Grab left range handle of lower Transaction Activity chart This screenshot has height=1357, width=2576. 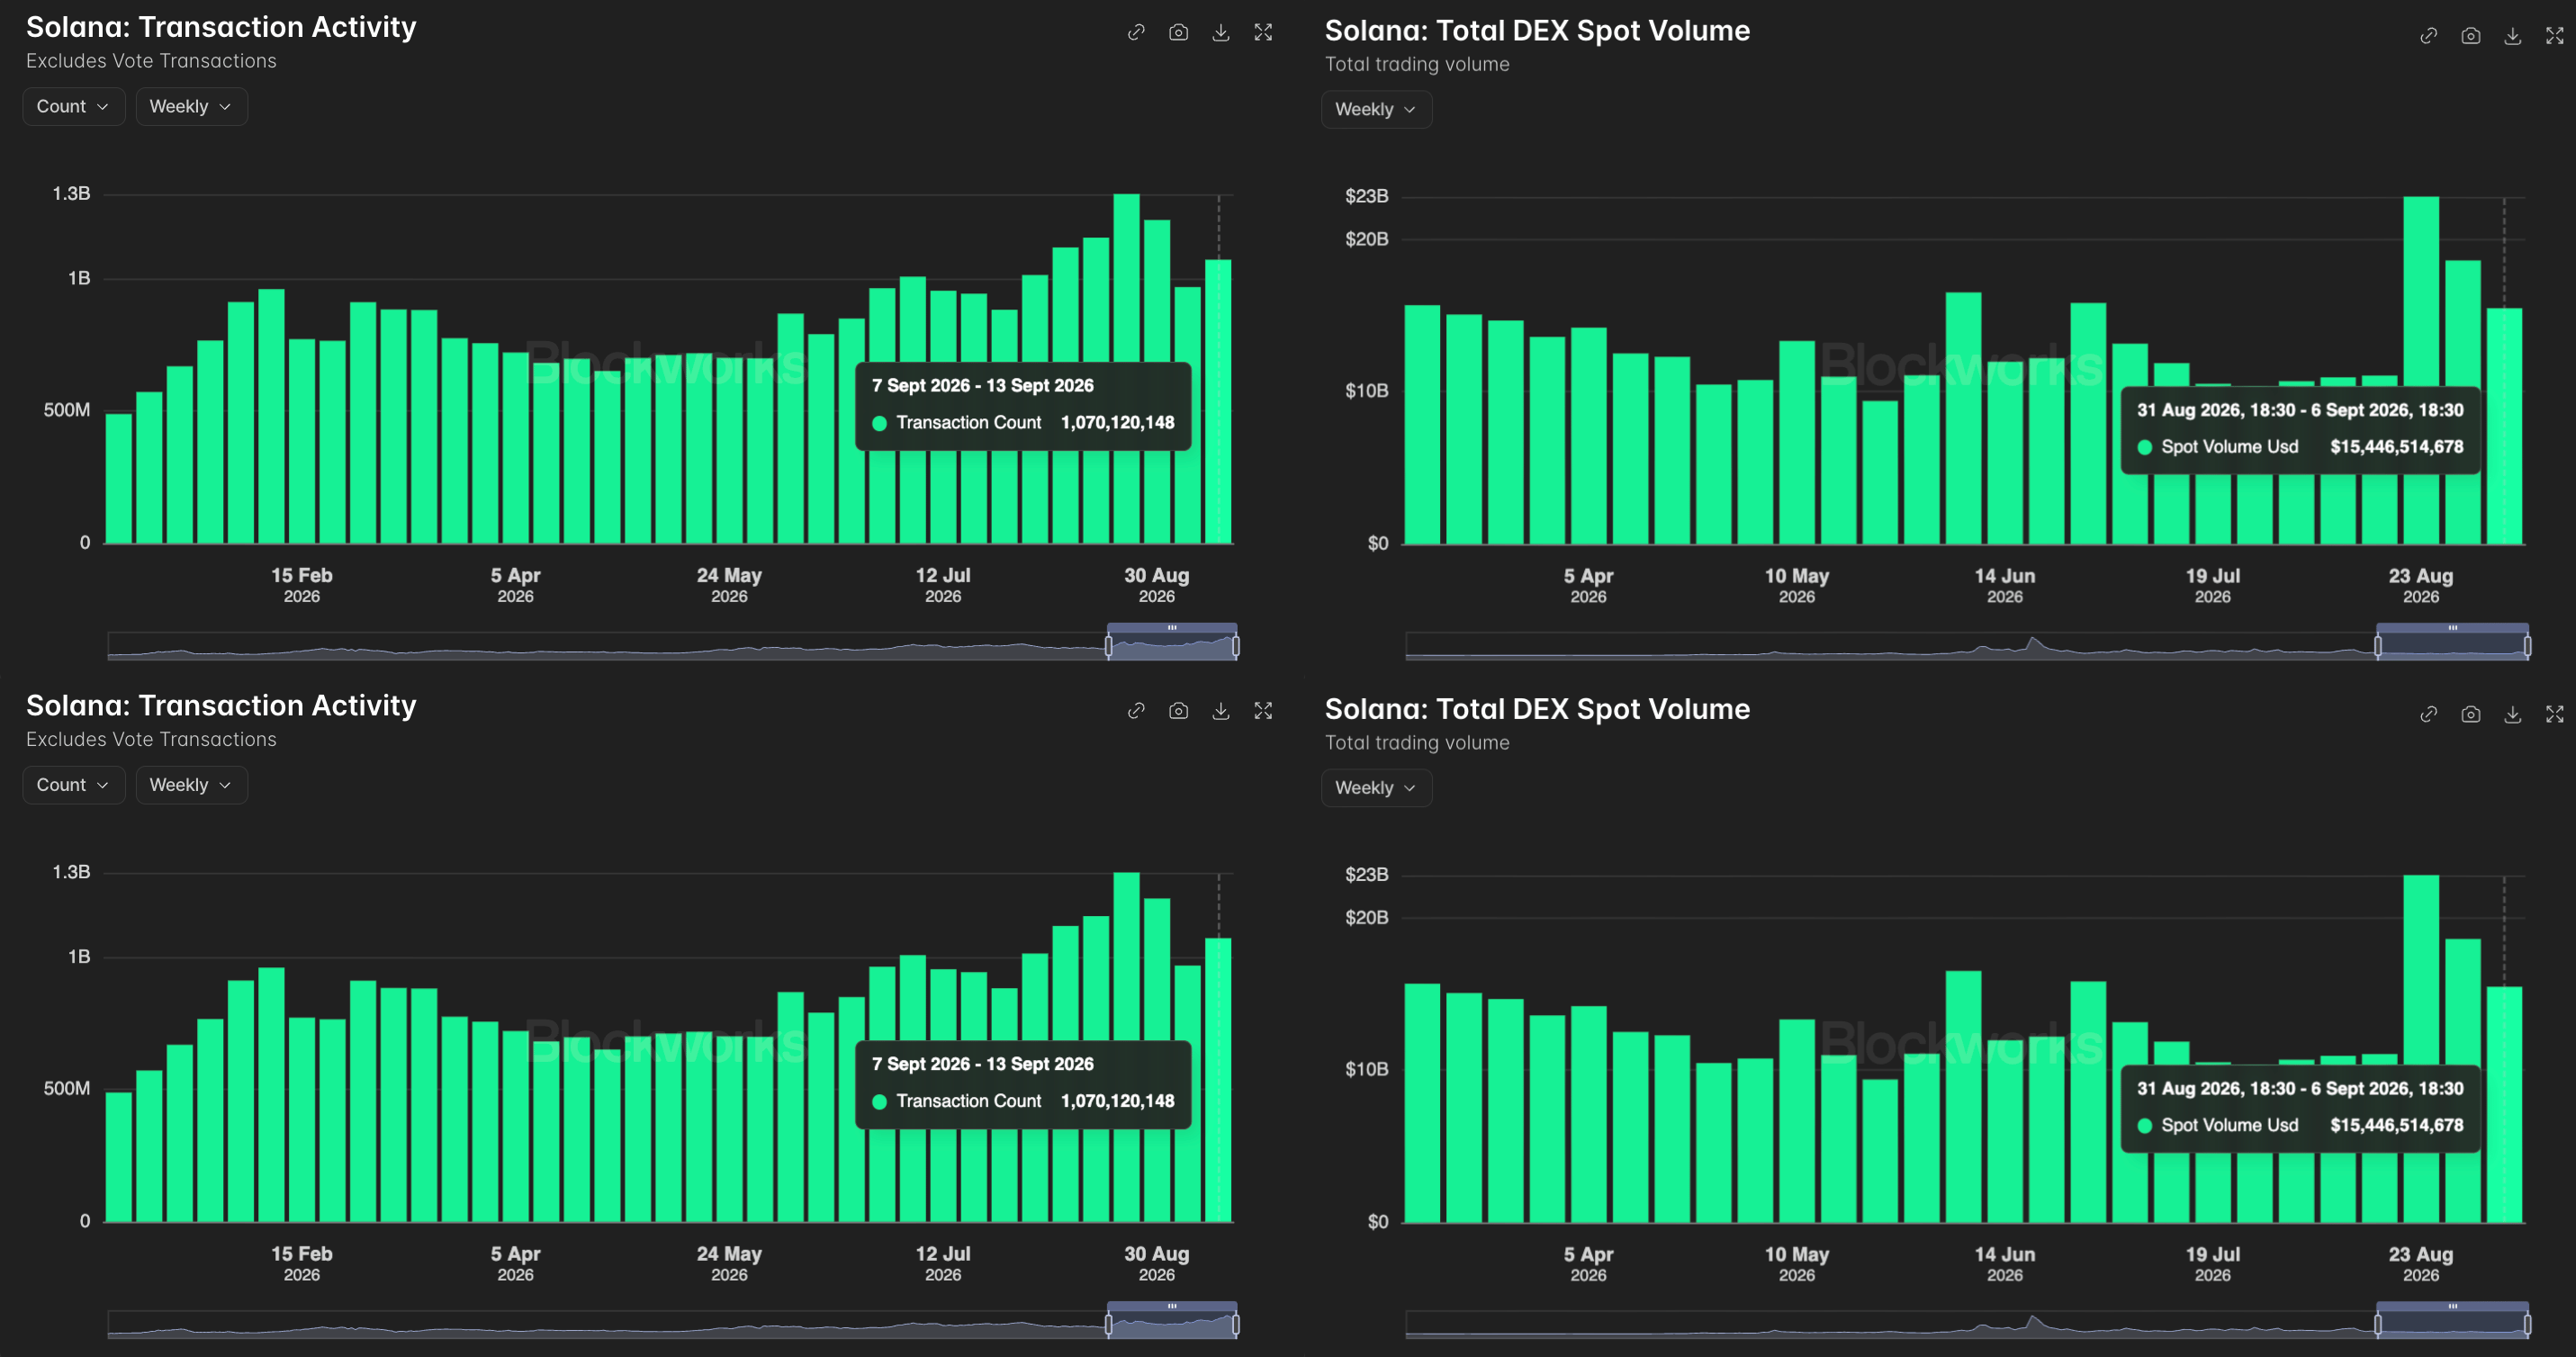pyautogui.click(x=1108, y=1325)
